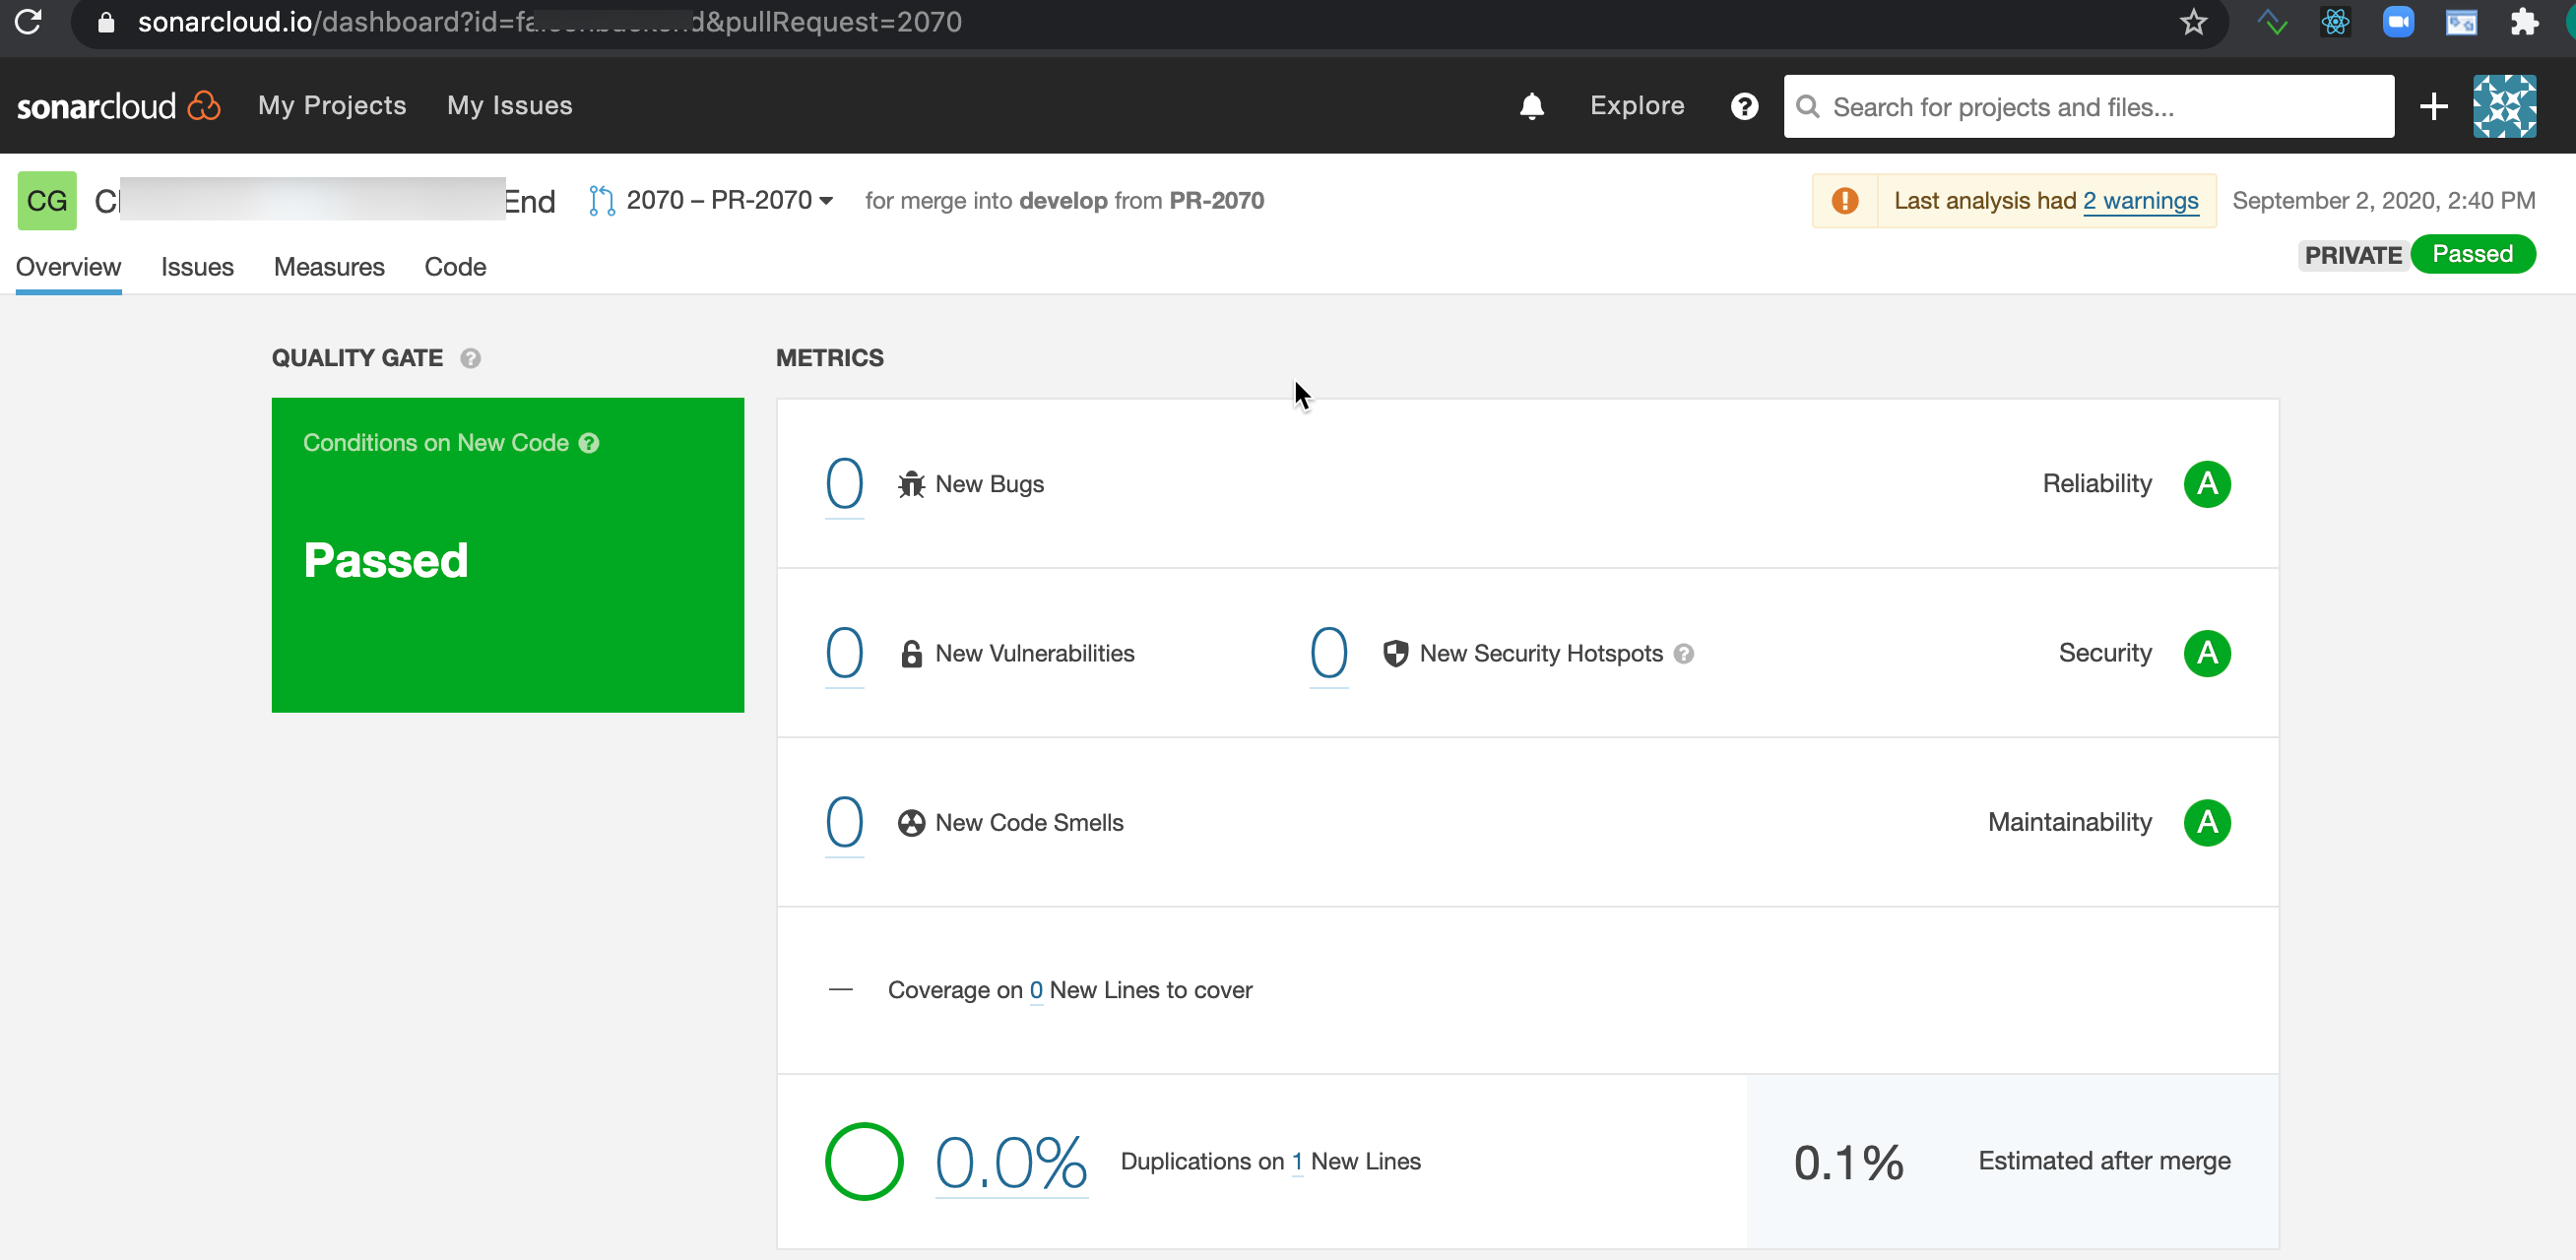
Task: Open the browser extensions puzzle icon
Action: point(2524,22)
